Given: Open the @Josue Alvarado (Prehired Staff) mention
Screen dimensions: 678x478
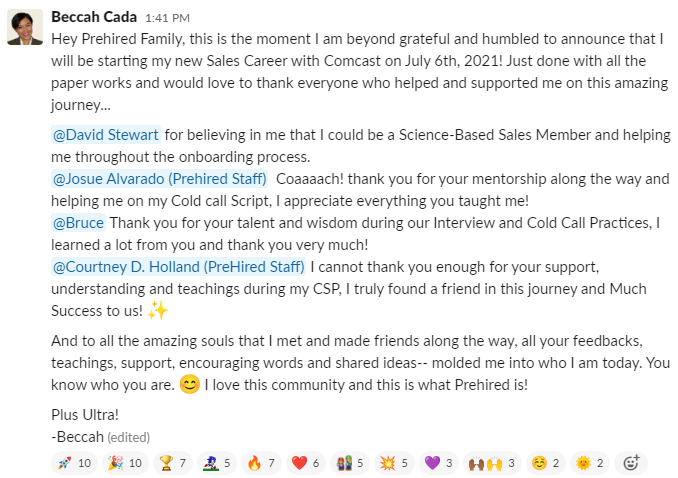Looking at the screenshot, I should coord(159,178).
